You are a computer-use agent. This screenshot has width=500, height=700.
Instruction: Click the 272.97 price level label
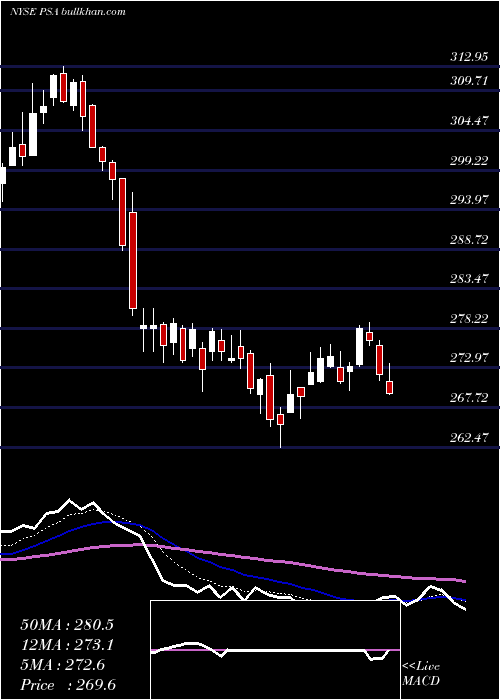pos(469,358)
